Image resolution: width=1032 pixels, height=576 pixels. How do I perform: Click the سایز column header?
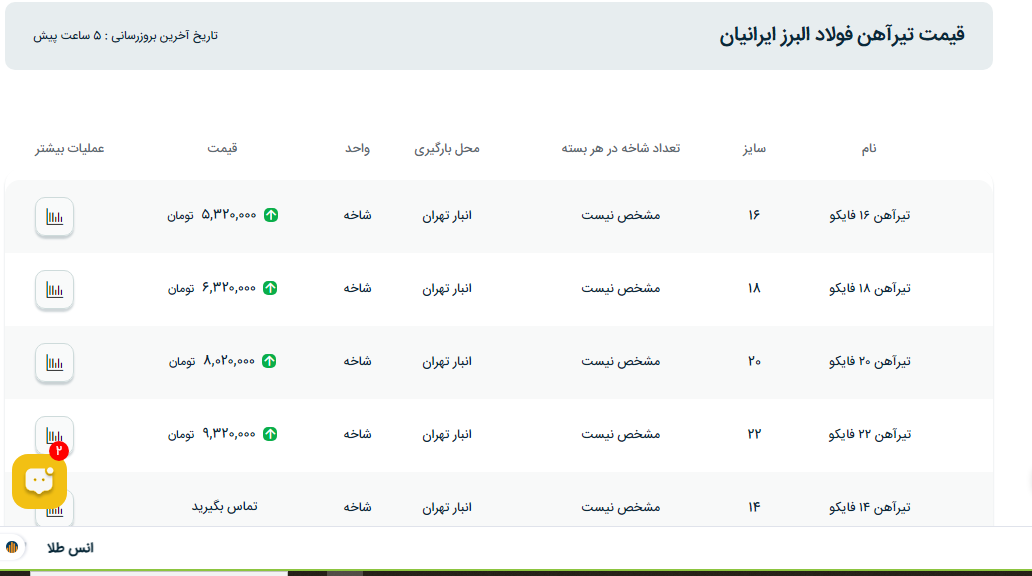[x=753, y=148]
